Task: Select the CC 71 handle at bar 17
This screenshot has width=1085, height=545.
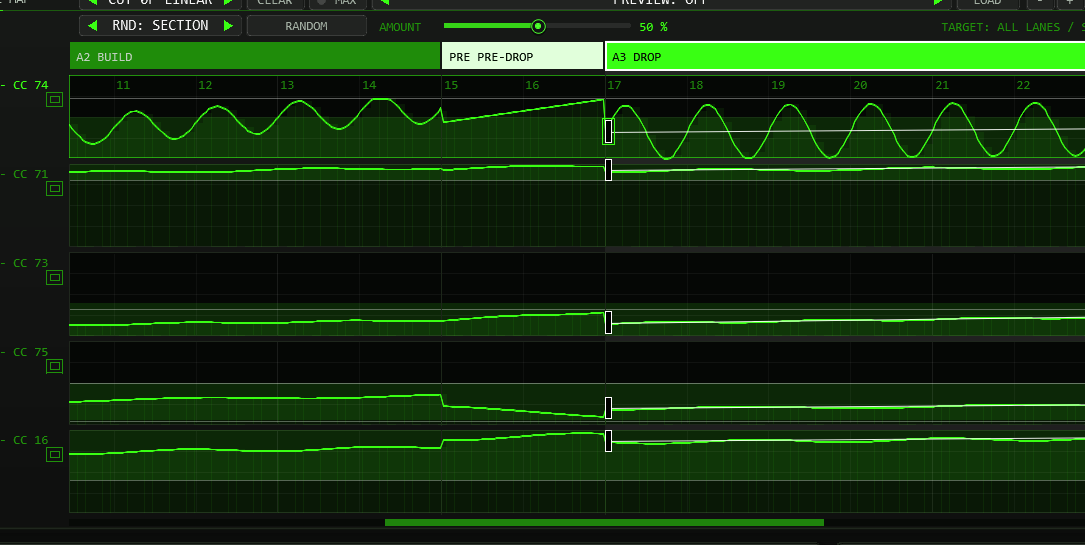Action: pos(608,169)
